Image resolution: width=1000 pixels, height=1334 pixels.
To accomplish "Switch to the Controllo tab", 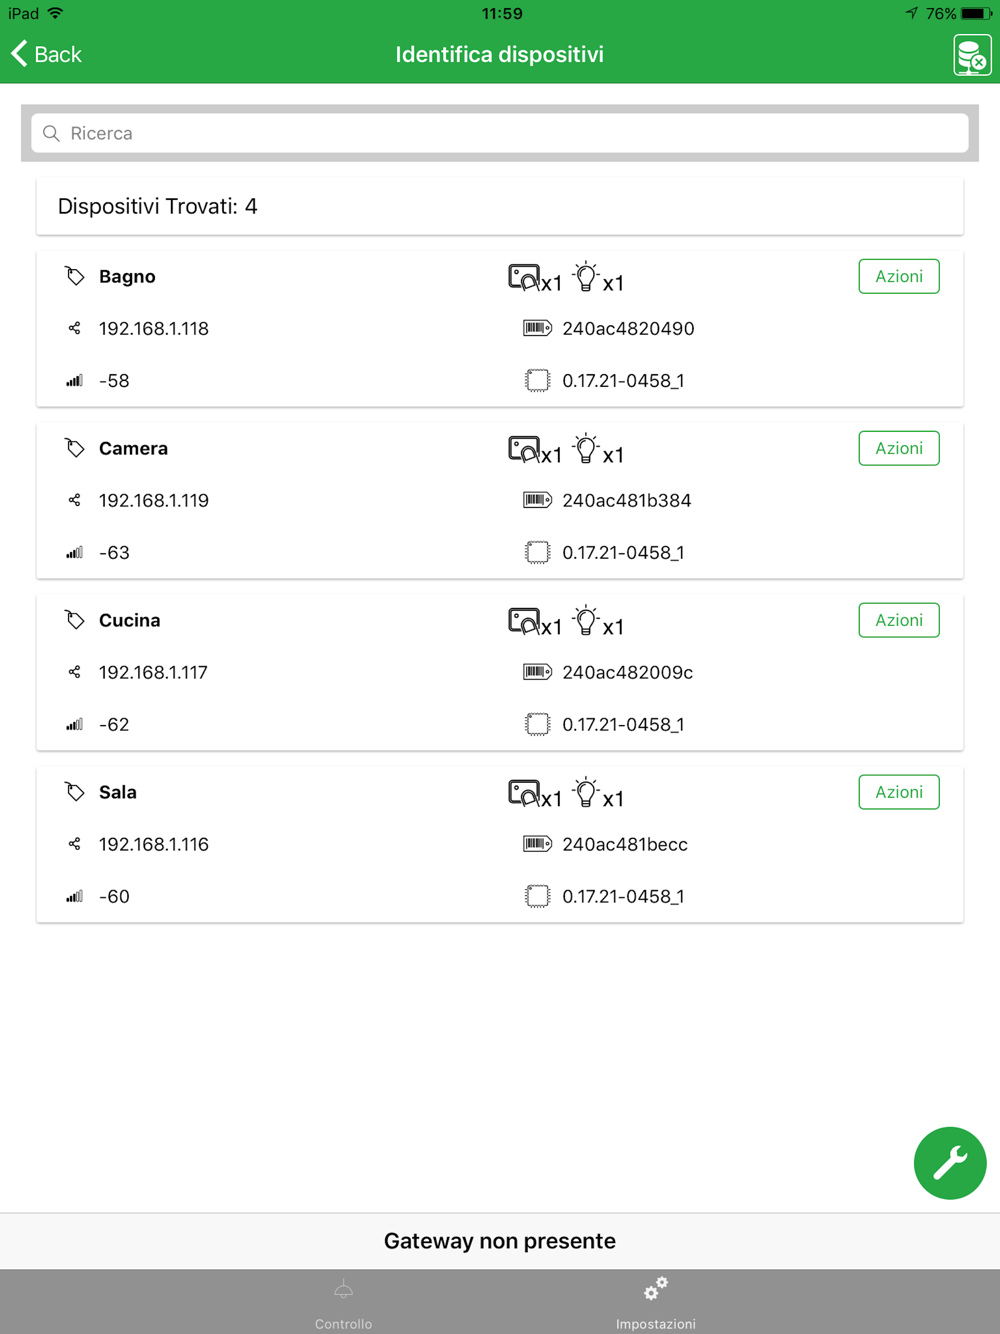I will [343, 1304].
